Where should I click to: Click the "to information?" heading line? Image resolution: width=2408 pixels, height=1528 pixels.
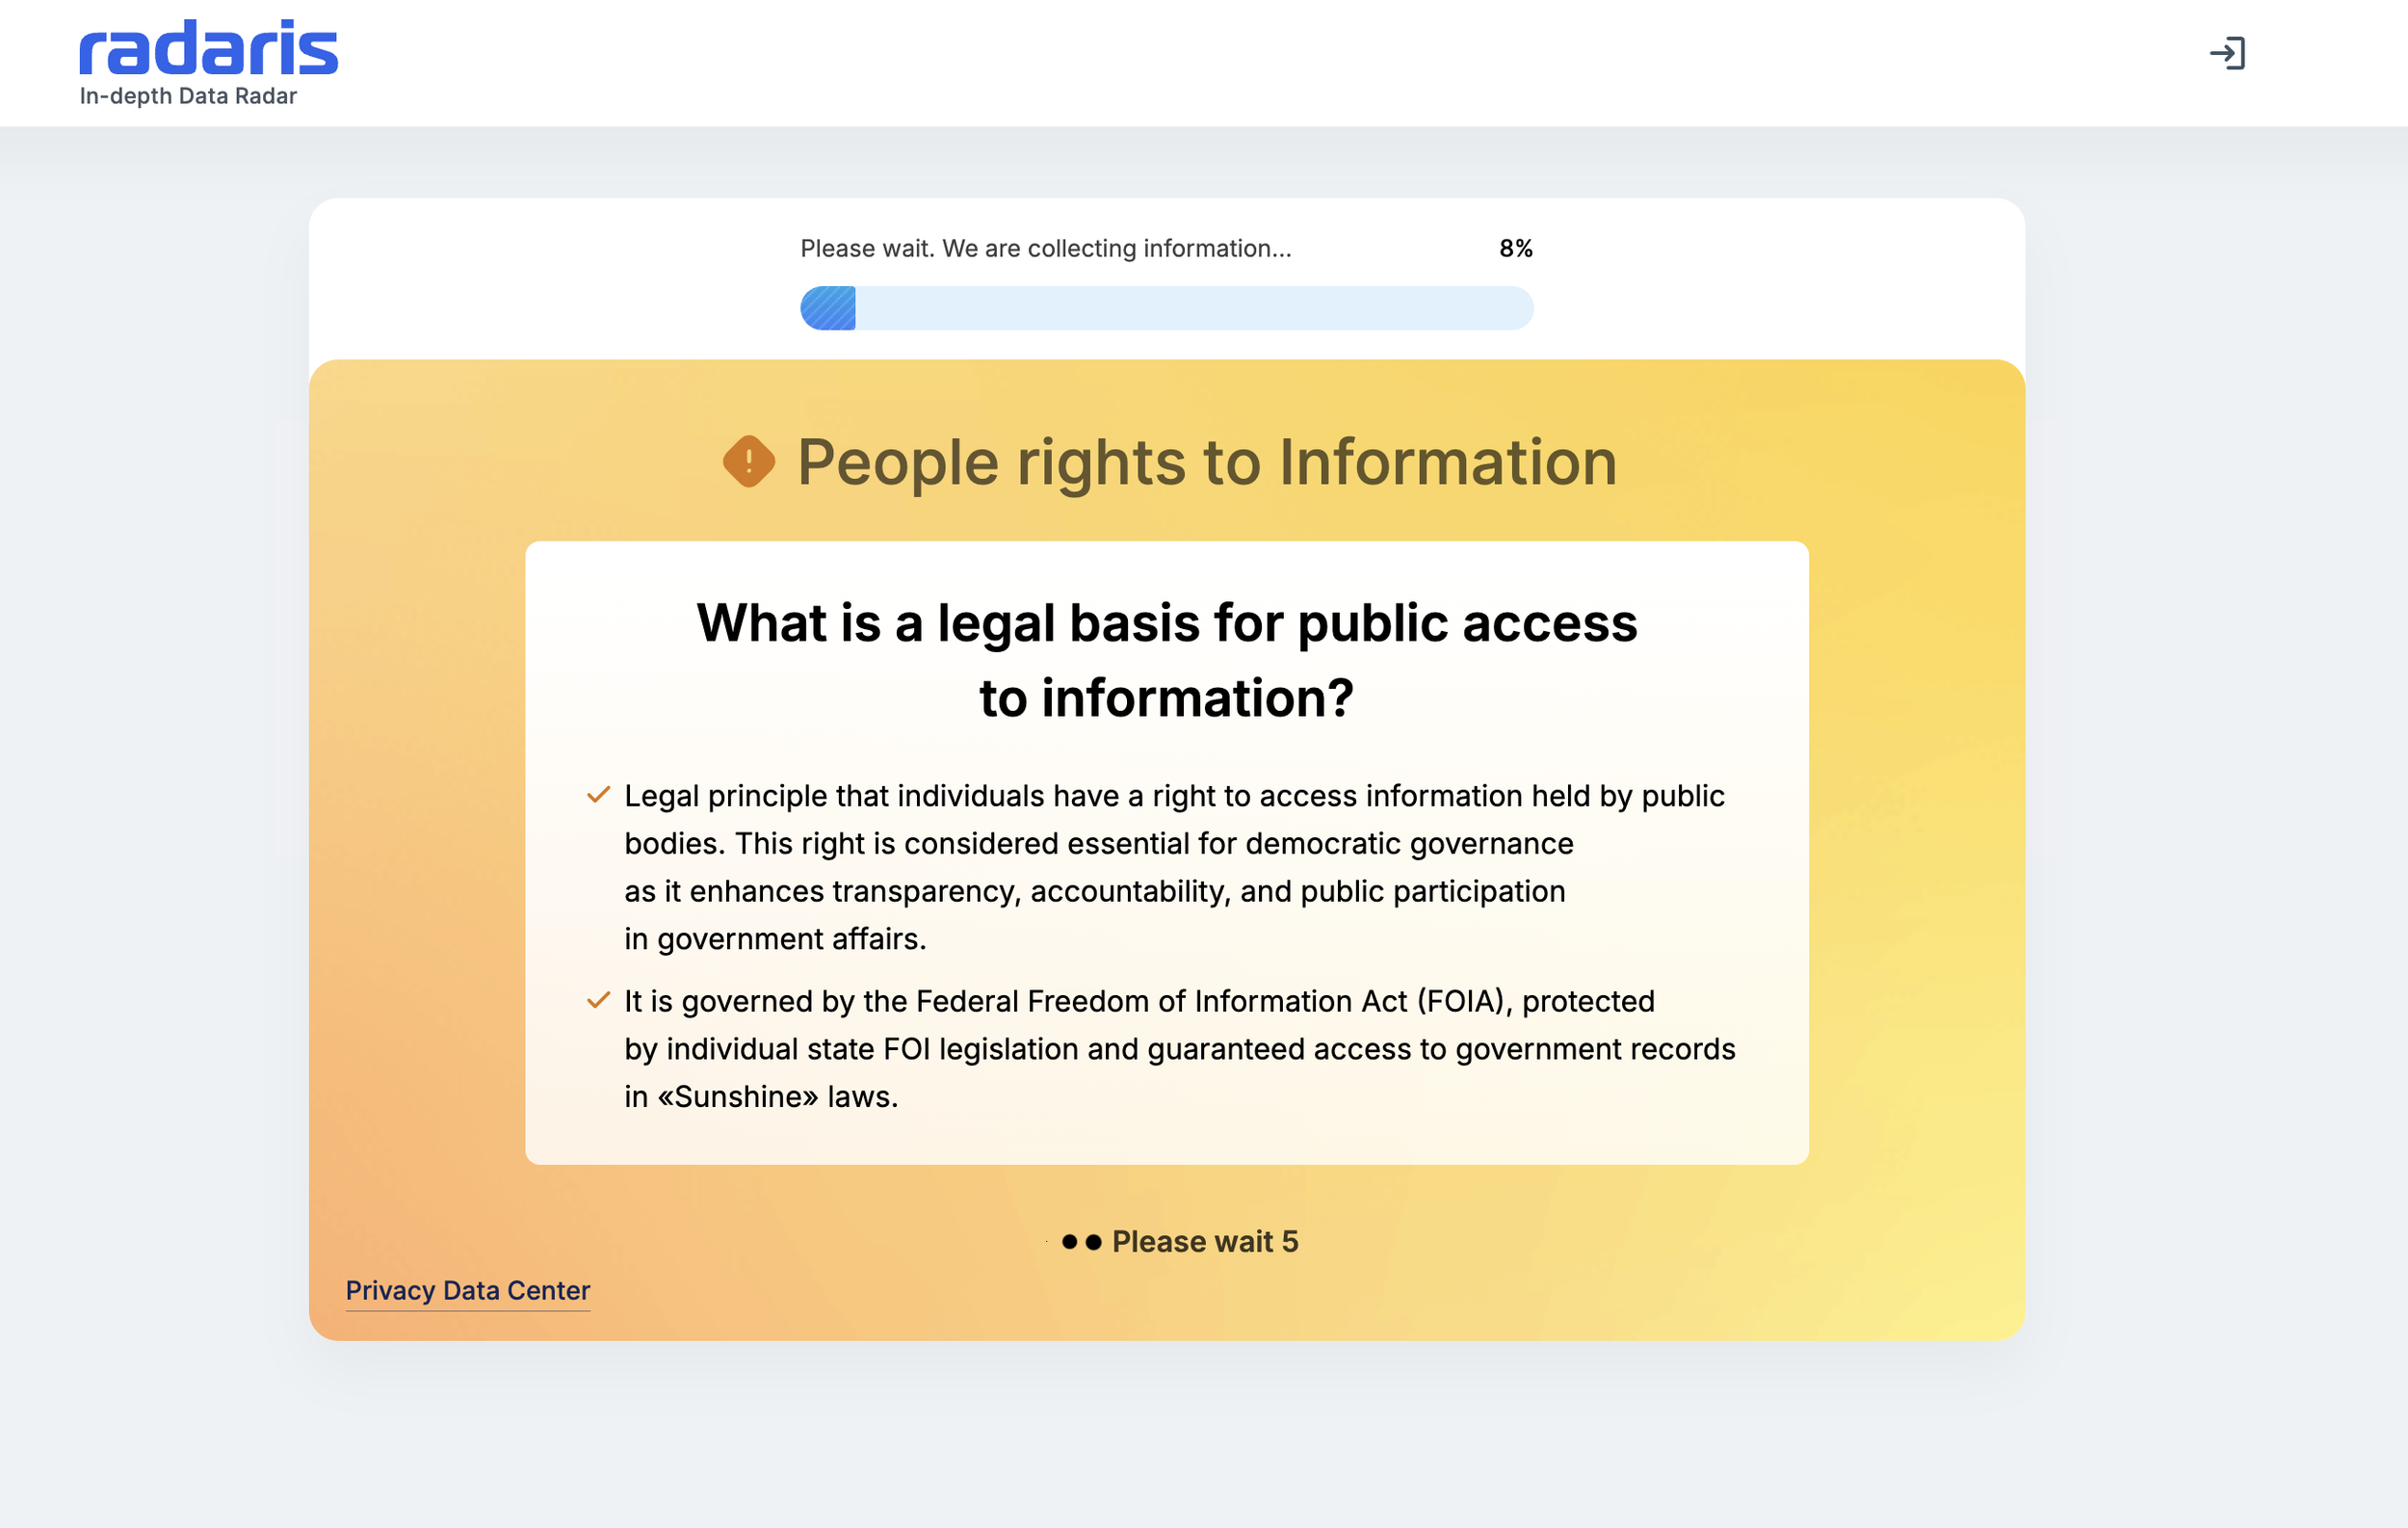pyautogui.click(x=1166, y=698)
